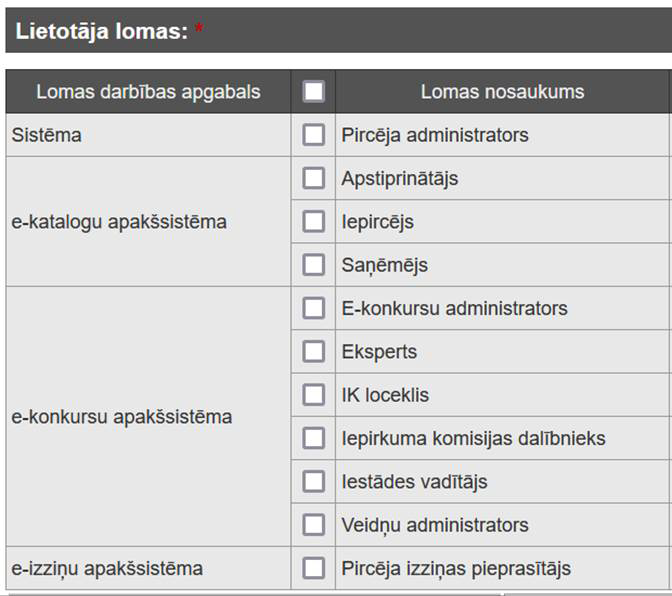Click the Veidņu administrators role label

[434, 525]
